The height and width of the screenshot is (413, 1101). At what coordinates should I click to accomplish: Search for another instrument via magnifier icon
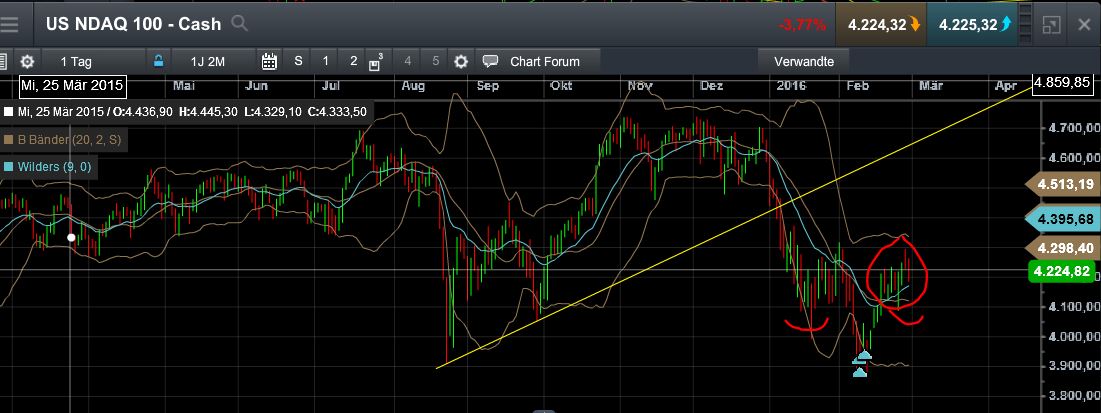coord(239,24)
